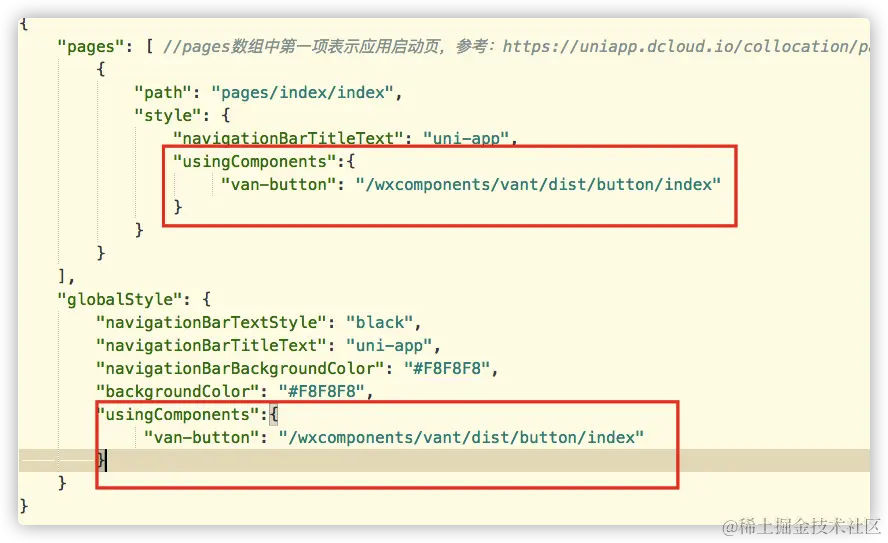Click the closing brace on the highlighted line
Image resolution: width=888 pixels, height=543 pixels.
[x=101, y=459]
